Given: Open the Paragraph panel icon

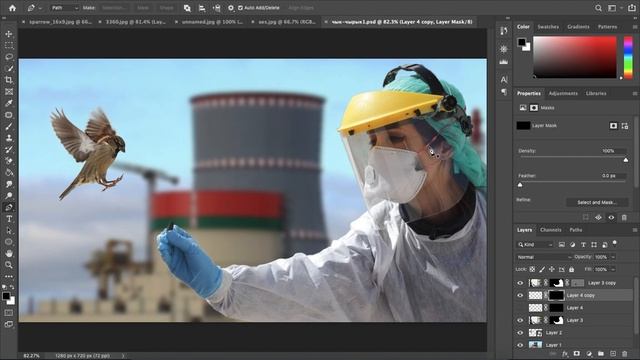Looking at the screenshot, I should (504, 92).
